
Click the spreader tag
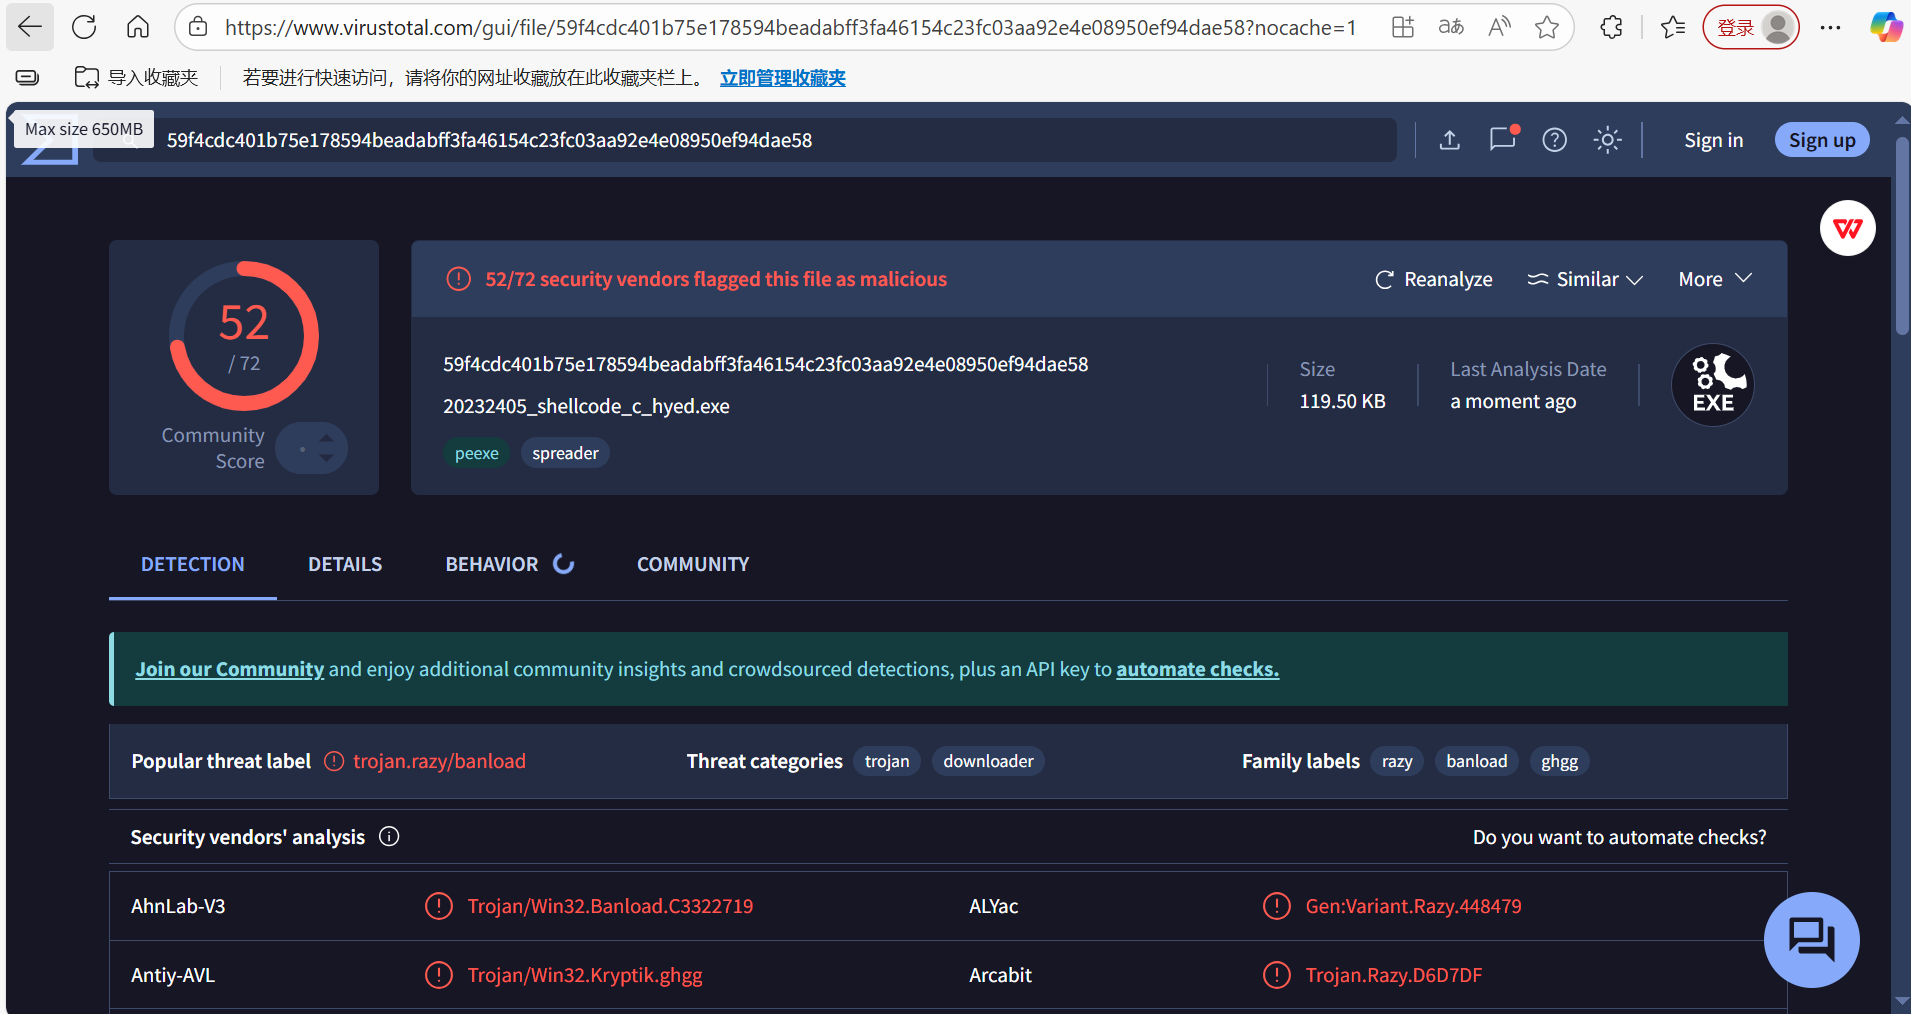tap(565, 453)
